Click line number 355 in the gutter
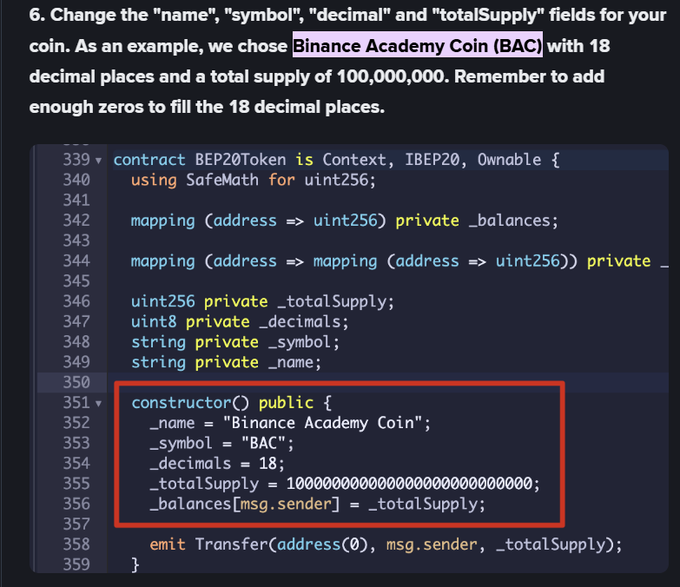 (76, 483)
